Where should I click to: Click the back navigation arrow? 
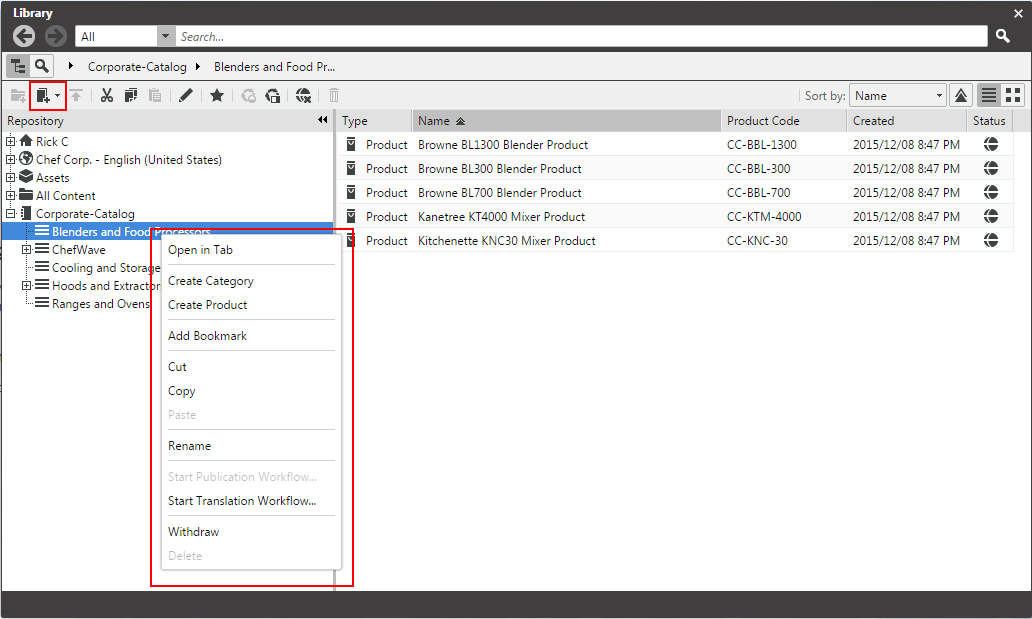[25, 36]
